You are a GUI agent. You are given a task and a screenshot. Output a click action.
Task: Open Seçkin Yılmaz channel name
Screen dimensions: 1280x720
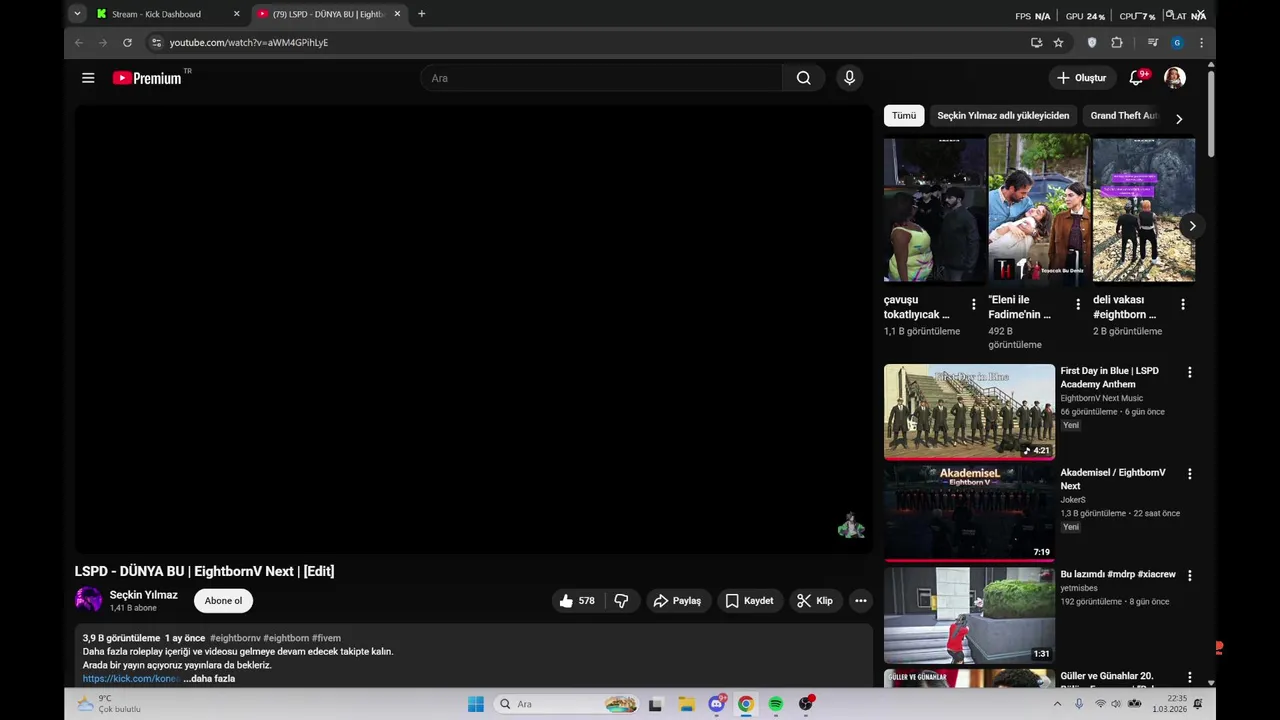point(143,595)
